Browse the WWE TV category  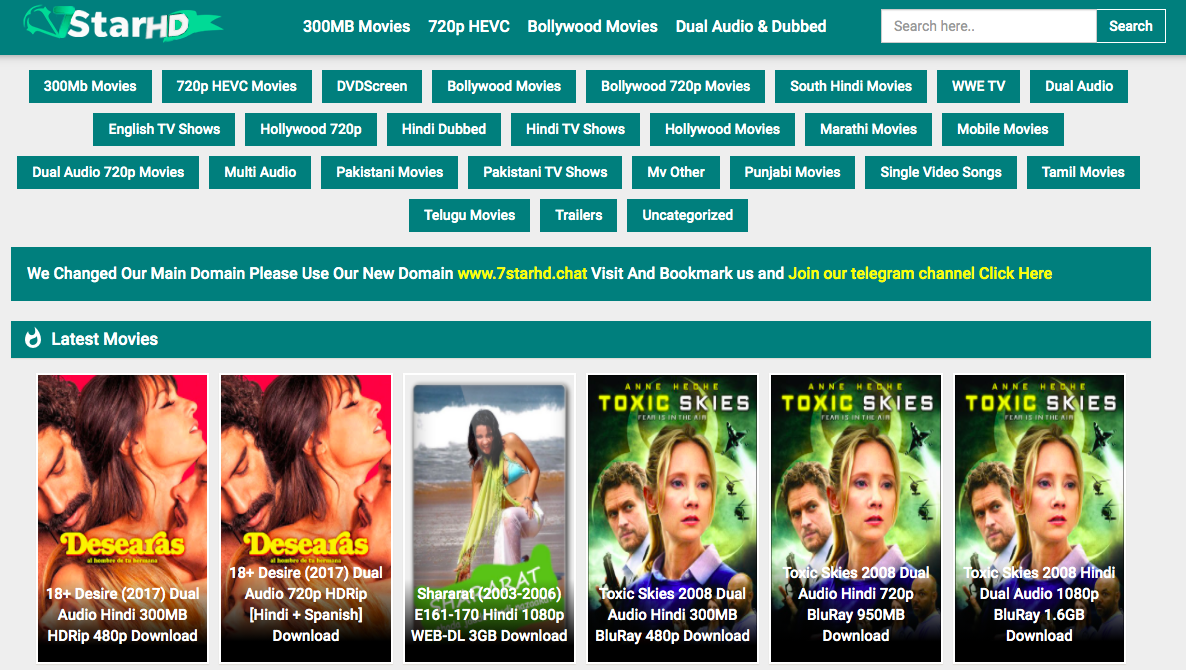[x=978, y=86]
